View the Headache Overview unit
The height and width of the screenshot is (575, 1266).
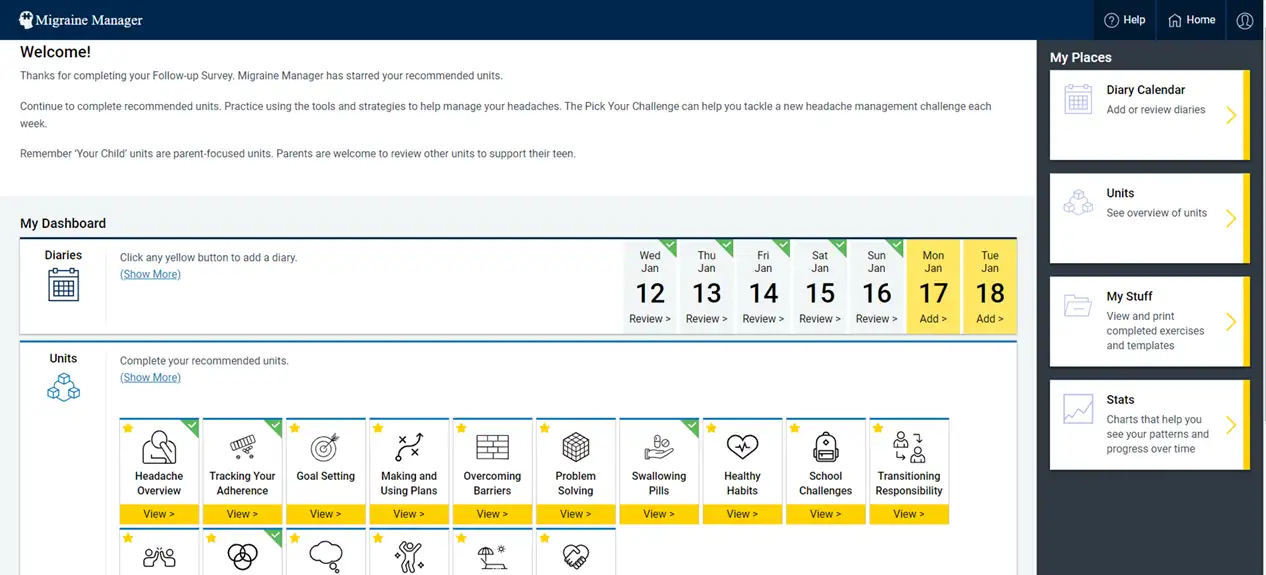coord(159,514)
